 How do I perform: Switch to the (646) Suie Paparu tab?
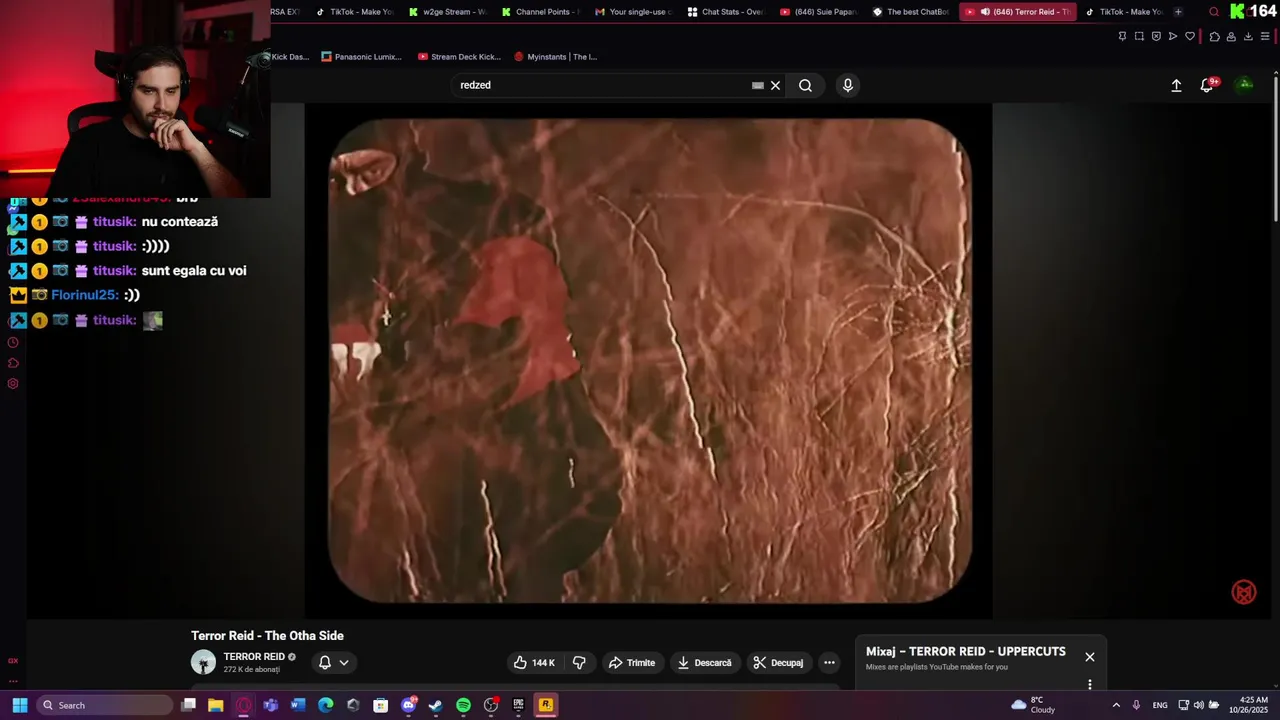click(819, 12)
